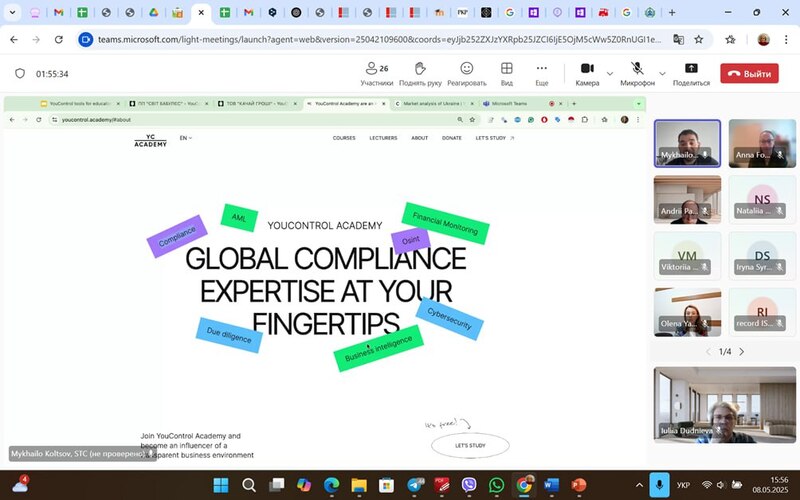Click LET'S STUDY nav link in shared page
This screenshot has width=800, height=500.
494,138
